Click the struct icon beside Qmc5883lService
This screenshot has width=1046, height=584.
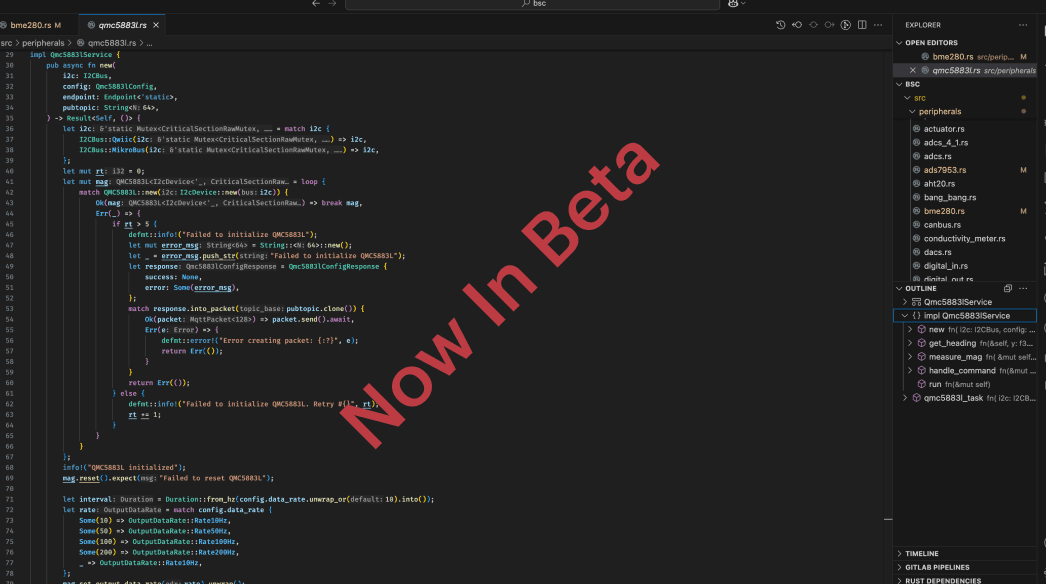pos(917,302)
